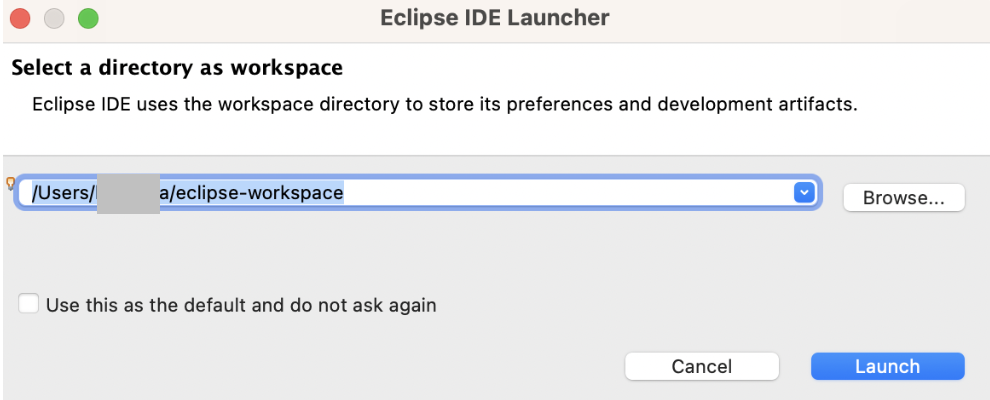Click the 'Use this as the default' label text
Image resolution: width=990 pixels, height=400 pixels.
tap(241, 305)
